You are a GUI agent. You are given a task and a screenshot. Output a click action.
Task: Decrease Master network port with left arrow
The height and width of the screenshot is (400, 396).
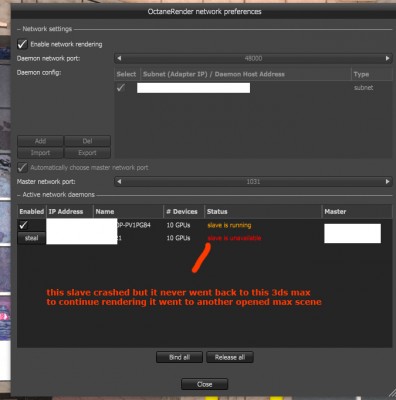pyautogui.click(x=119, y=182)
